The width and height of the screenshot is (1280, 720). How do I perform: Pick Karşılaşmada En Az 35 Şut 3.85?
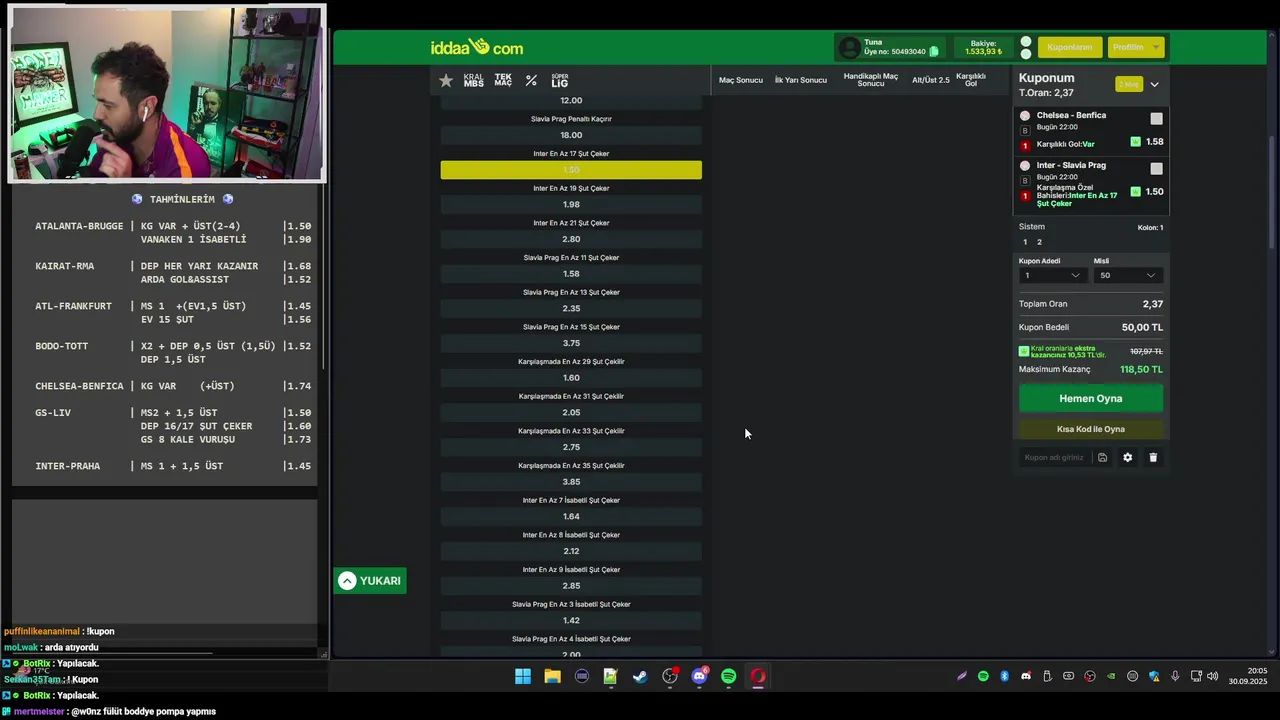(x=571, y=481)
